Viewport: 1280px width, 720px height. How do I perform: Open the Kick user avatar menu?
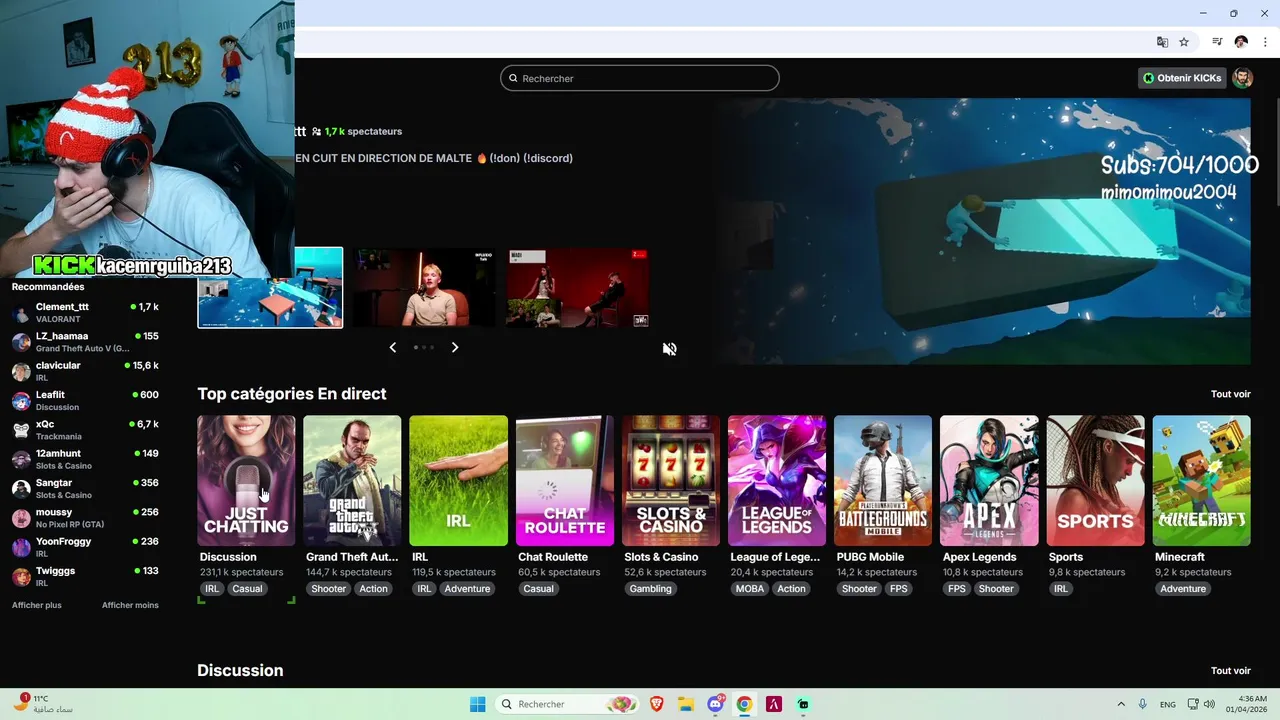pos(1243,78)
